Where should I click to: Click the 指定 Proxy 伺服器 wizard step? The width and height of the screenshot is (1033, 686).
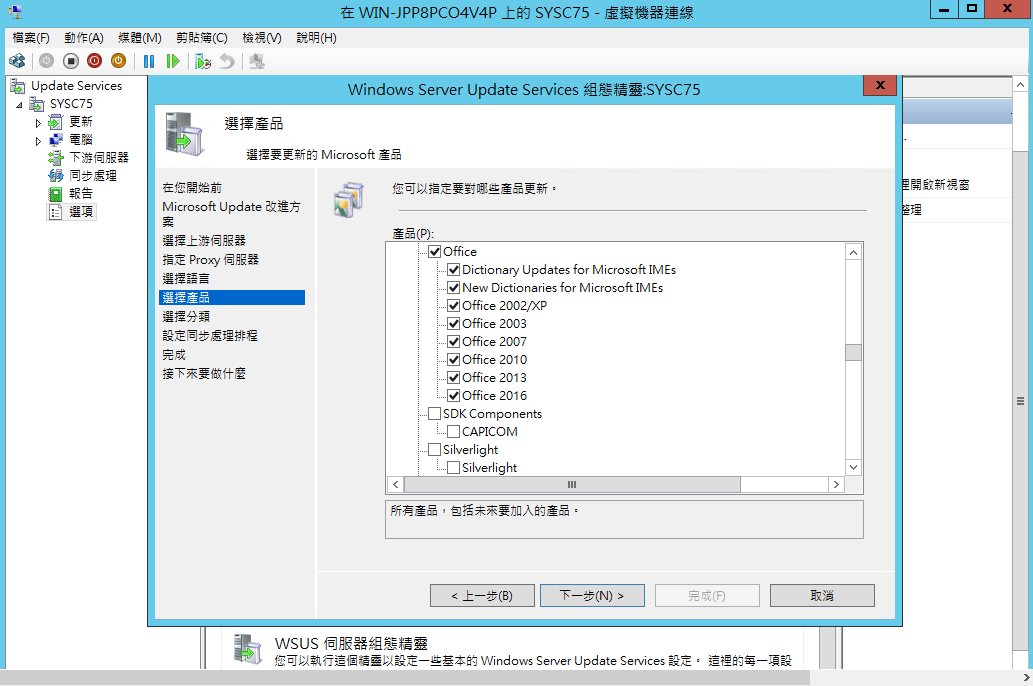click(211, 260)
